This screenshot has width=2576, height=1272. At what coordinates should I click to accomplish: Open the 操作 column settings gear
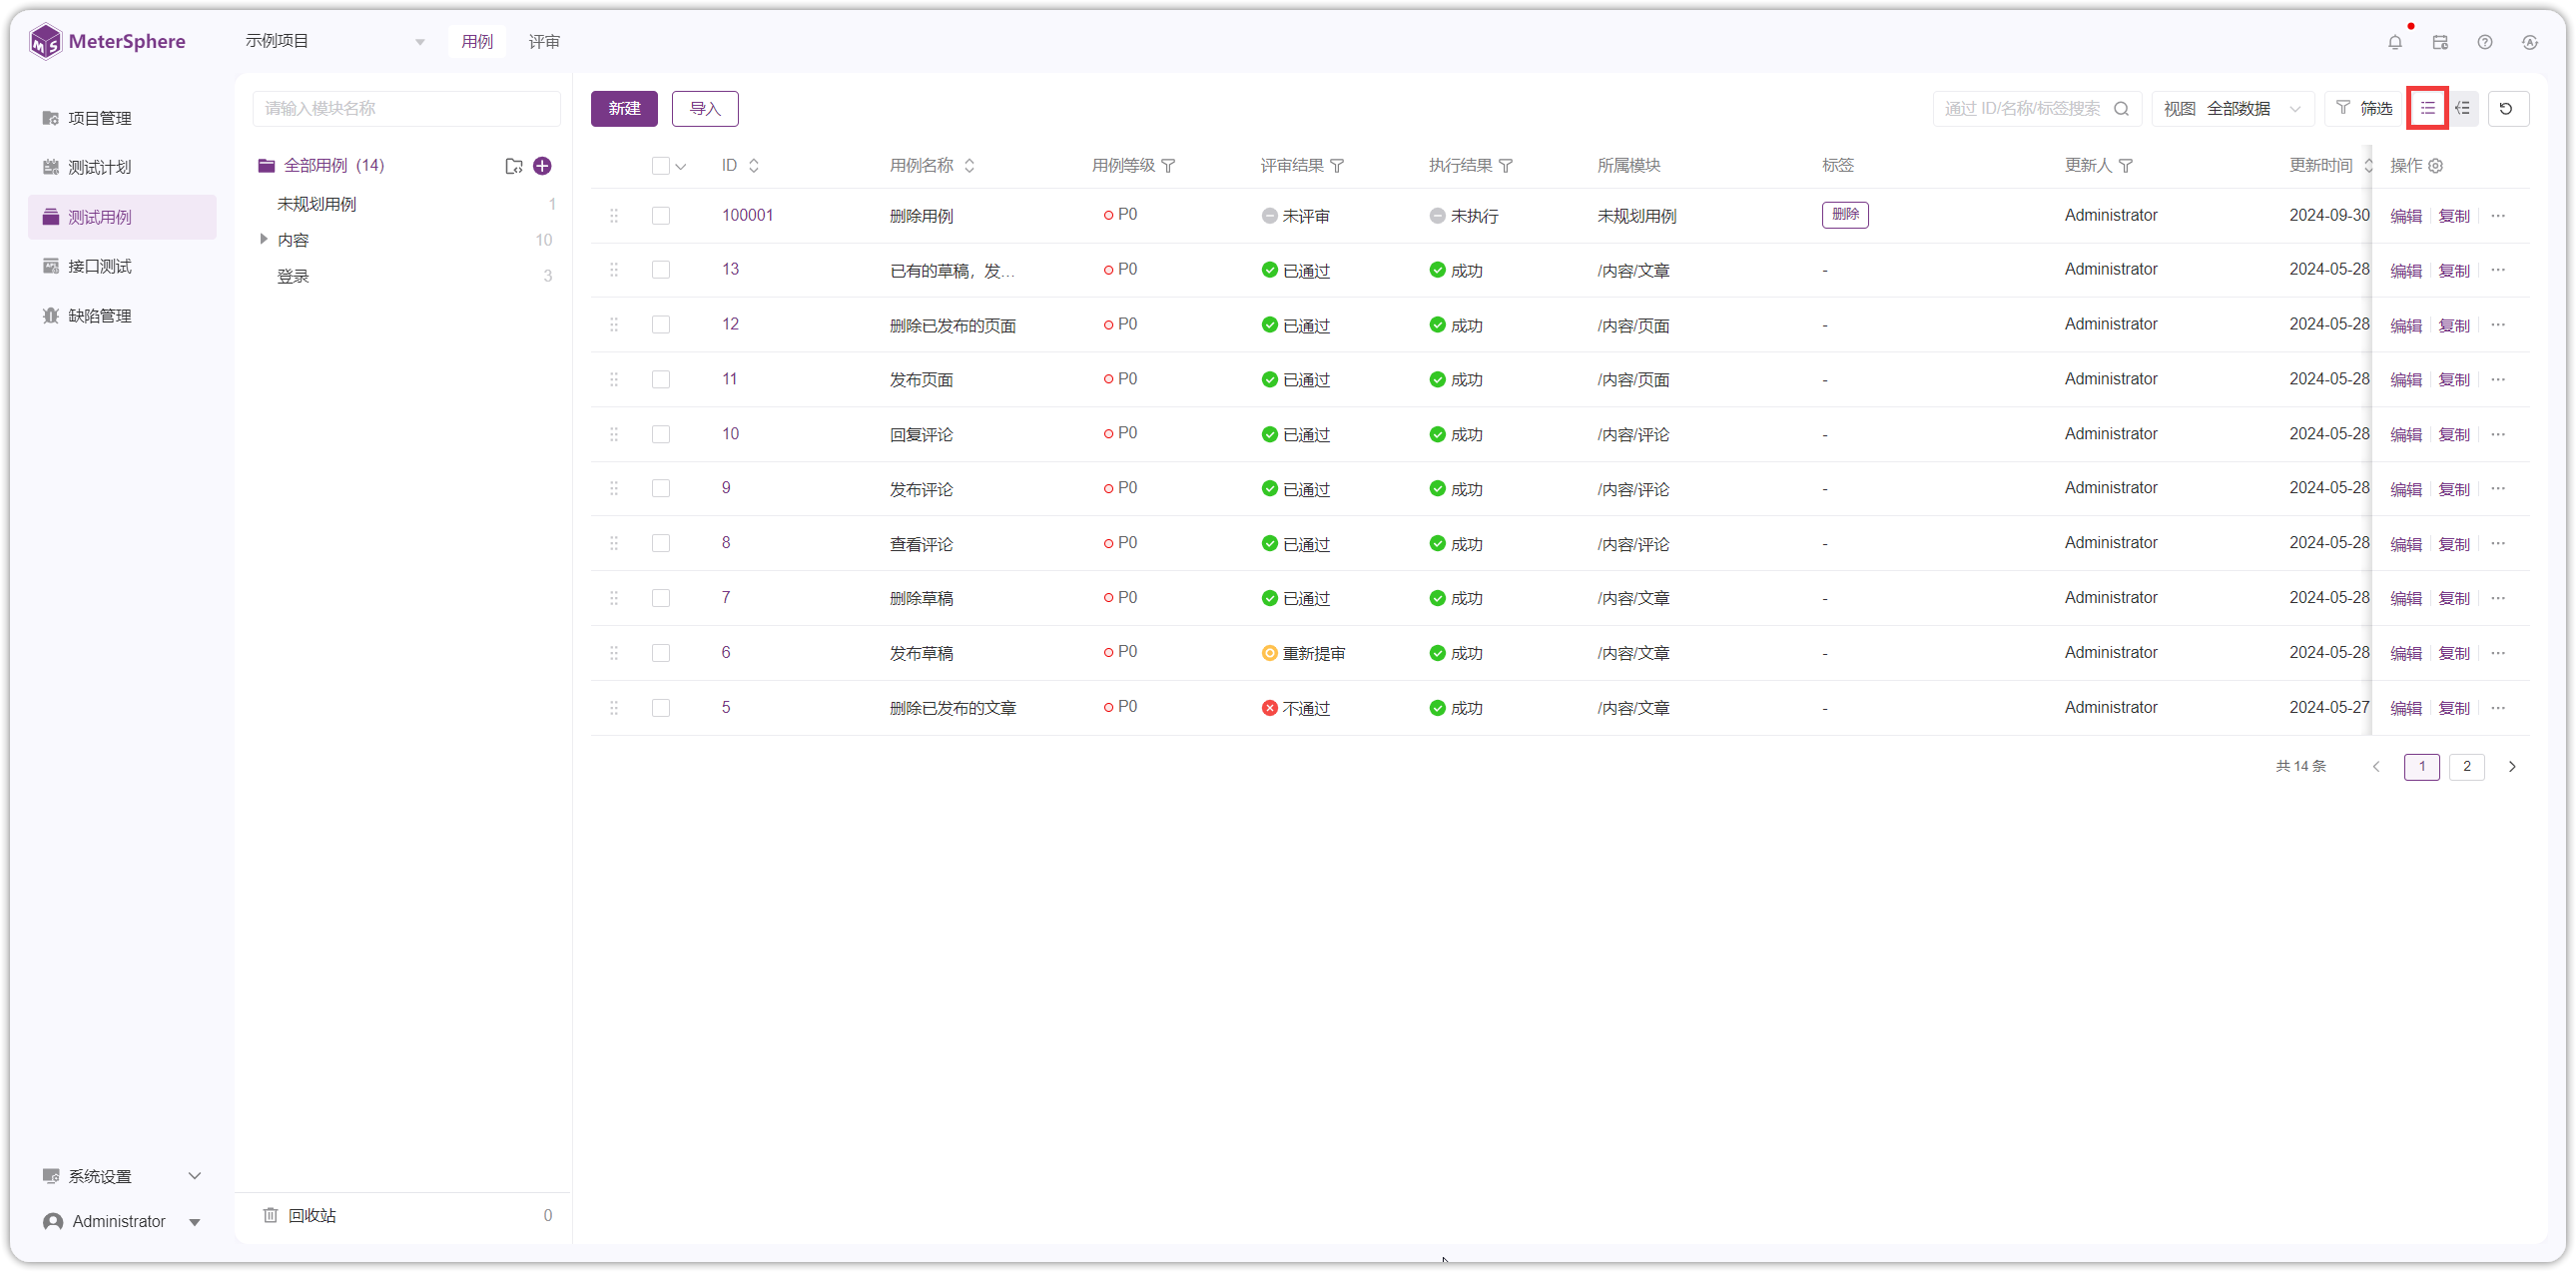point(2435,166)
